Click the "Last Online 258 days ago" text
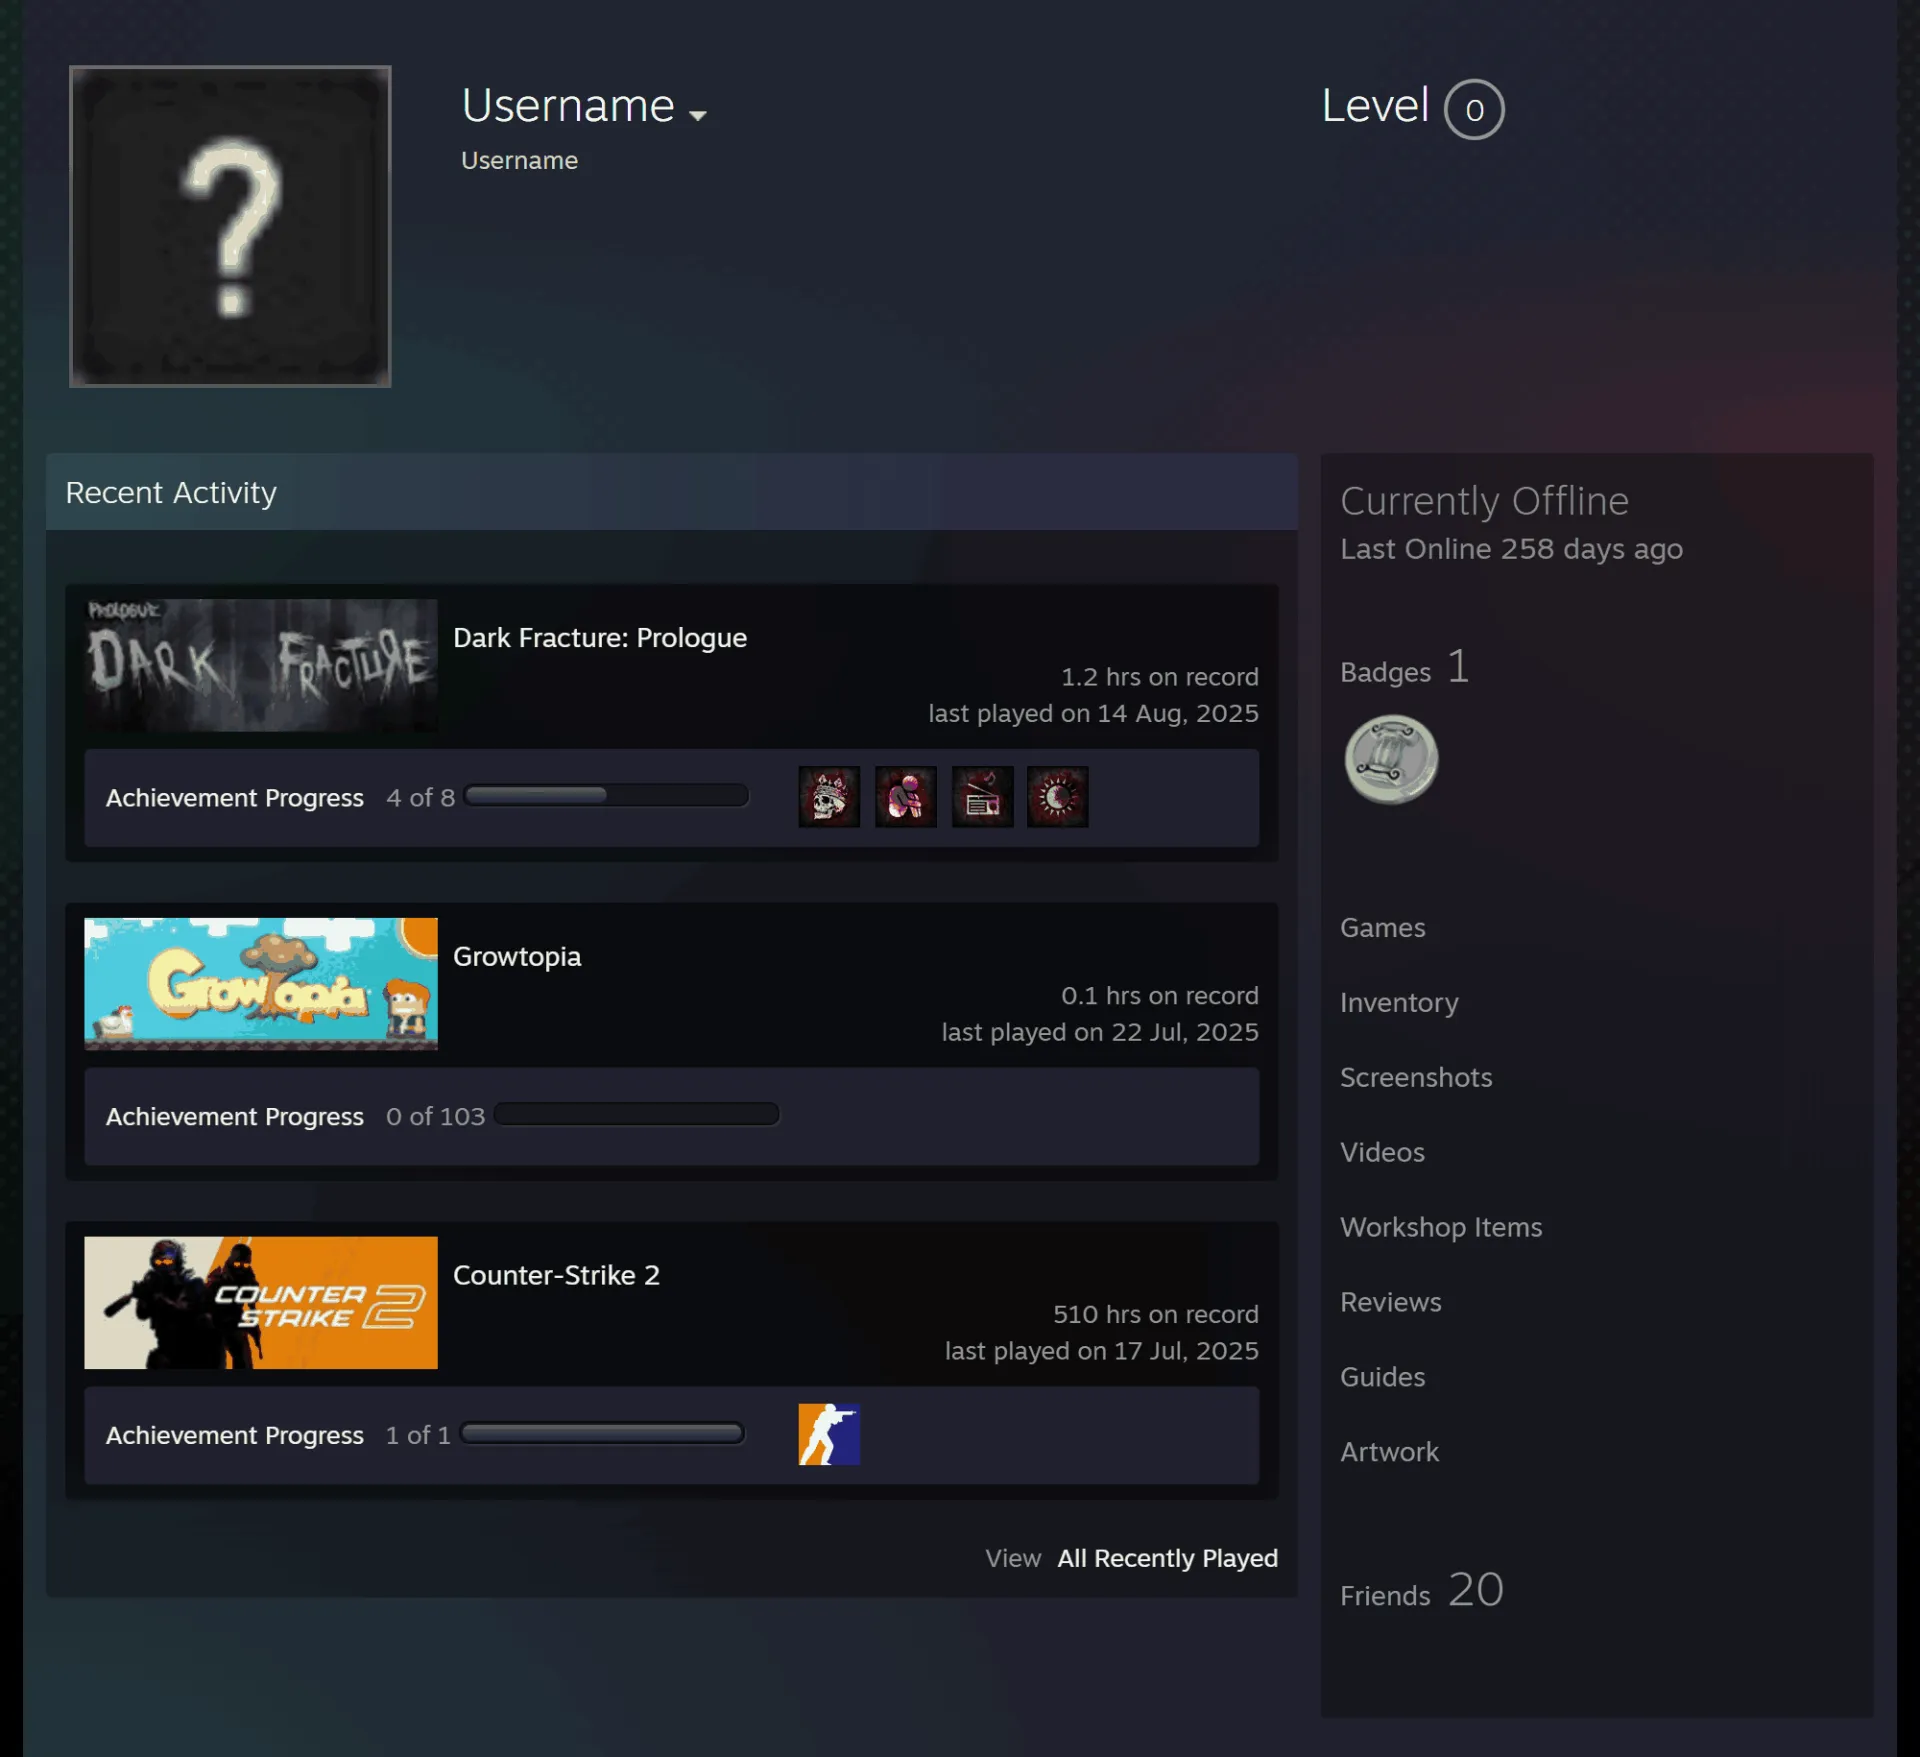The width and height of the screenshot is (1920, 1757). pos(1511,549)
